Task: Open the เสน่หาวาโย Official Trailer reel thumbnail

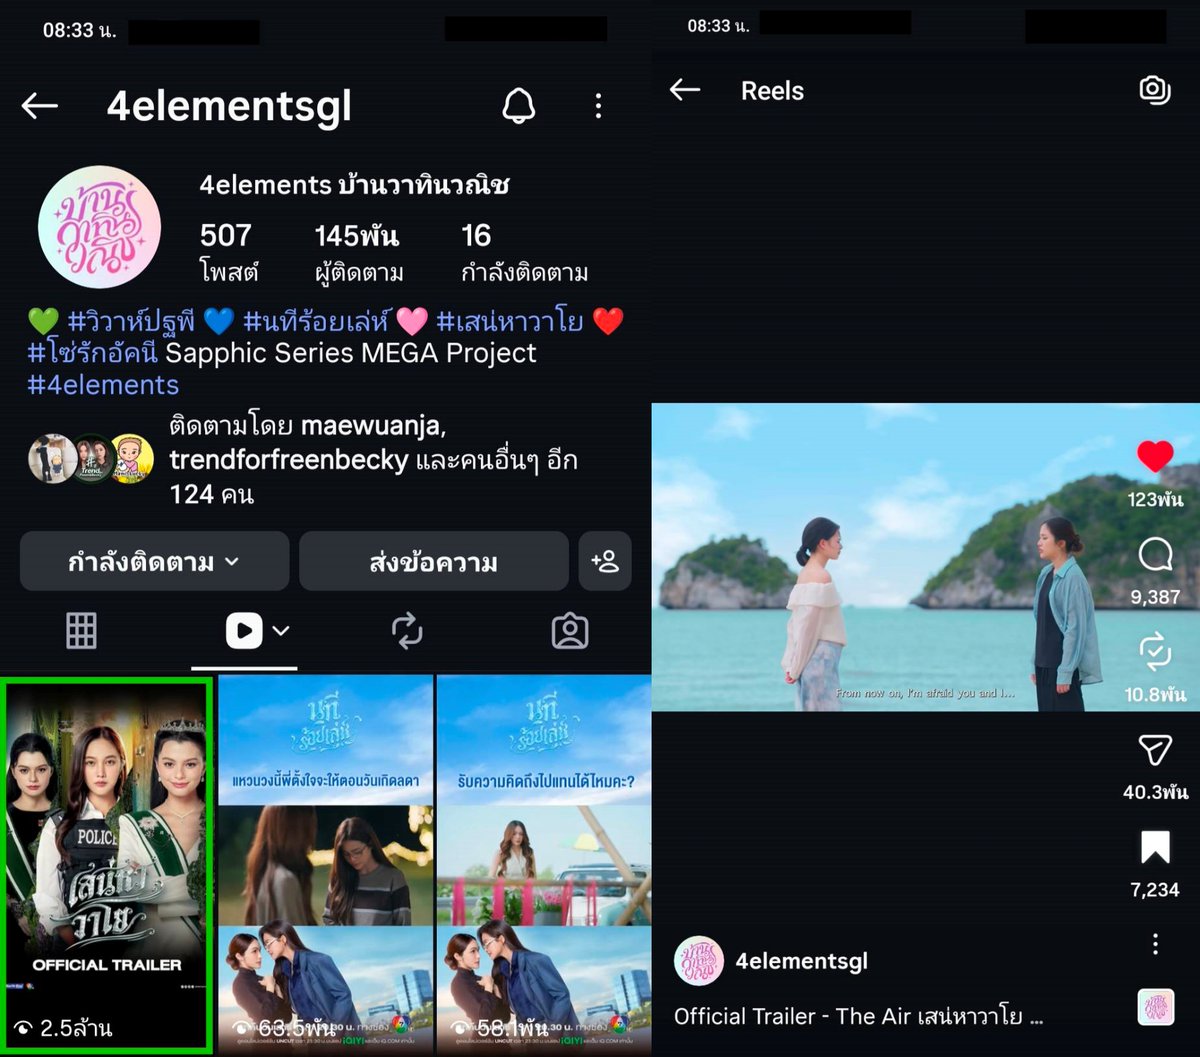Action: [107, 864]
